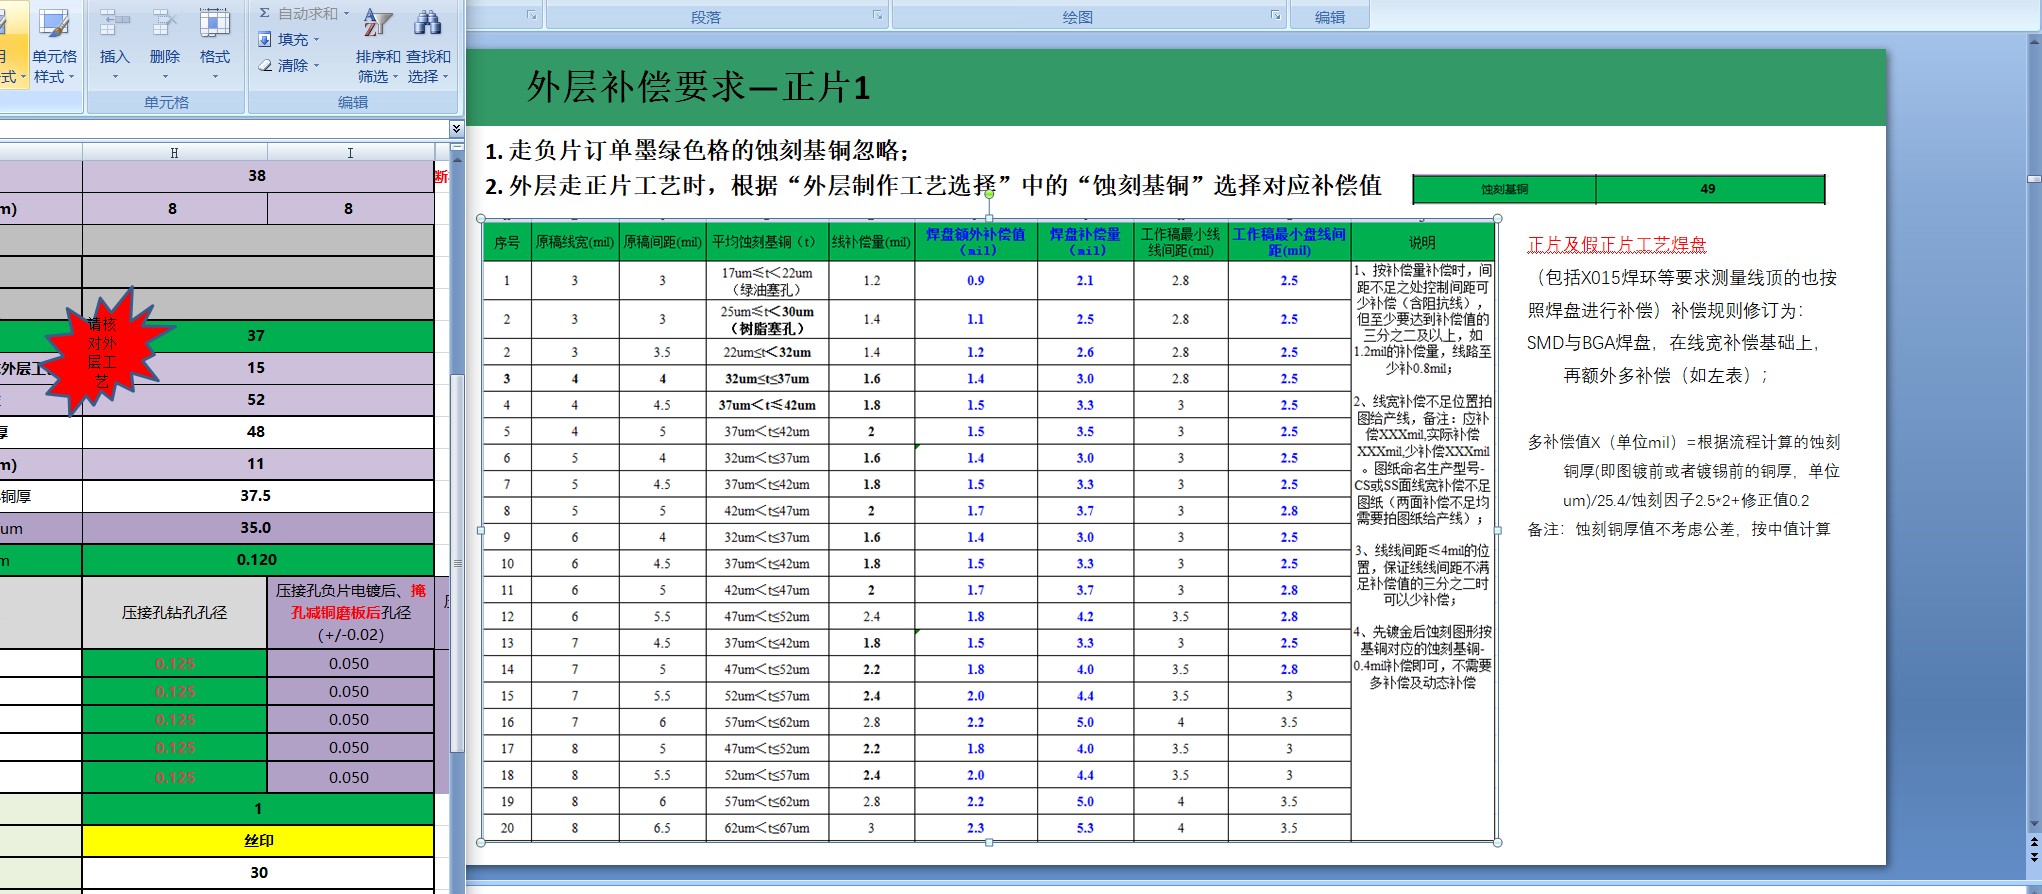The image size is (2042, 894).
Task: Click the slide title 外层补偿要求—正片1
Action: pyautogui.click(x=698, y=87)
